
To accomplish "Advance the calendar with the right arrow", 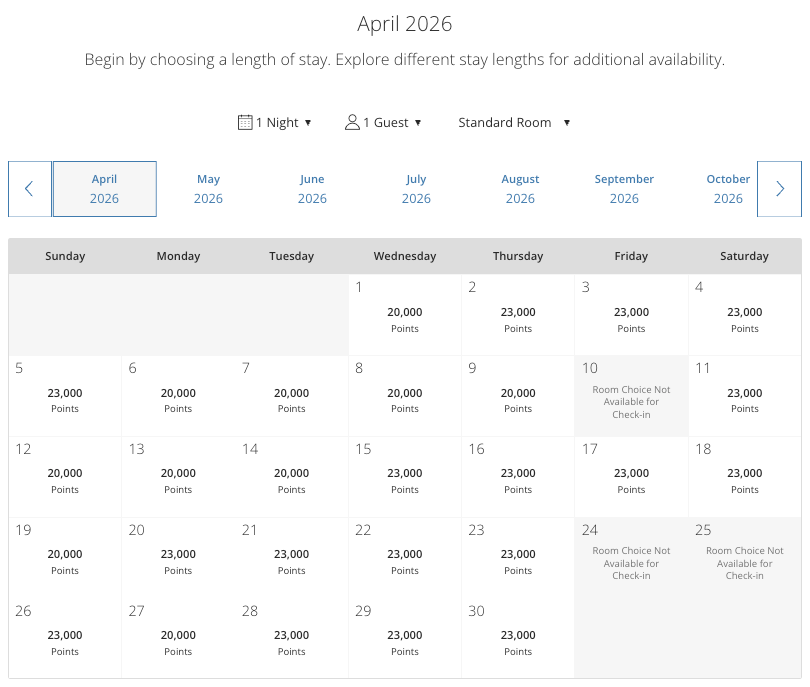I will [x=780, y=188].
